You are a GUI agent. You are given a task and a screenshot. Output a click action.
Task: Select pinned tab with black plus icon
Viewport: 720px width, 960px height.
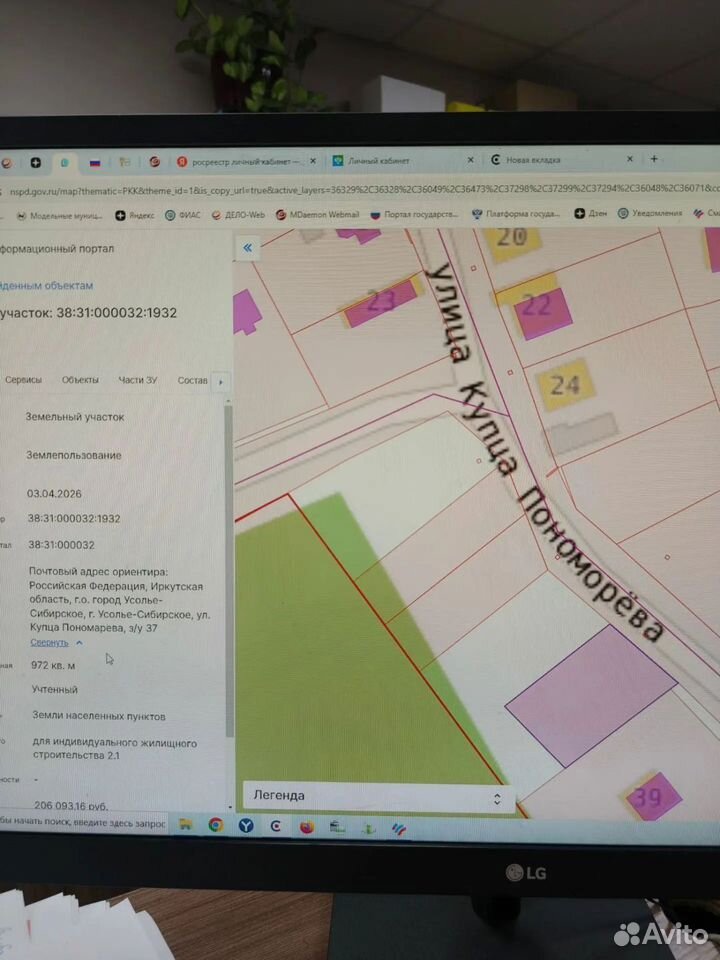coord(36,163)
